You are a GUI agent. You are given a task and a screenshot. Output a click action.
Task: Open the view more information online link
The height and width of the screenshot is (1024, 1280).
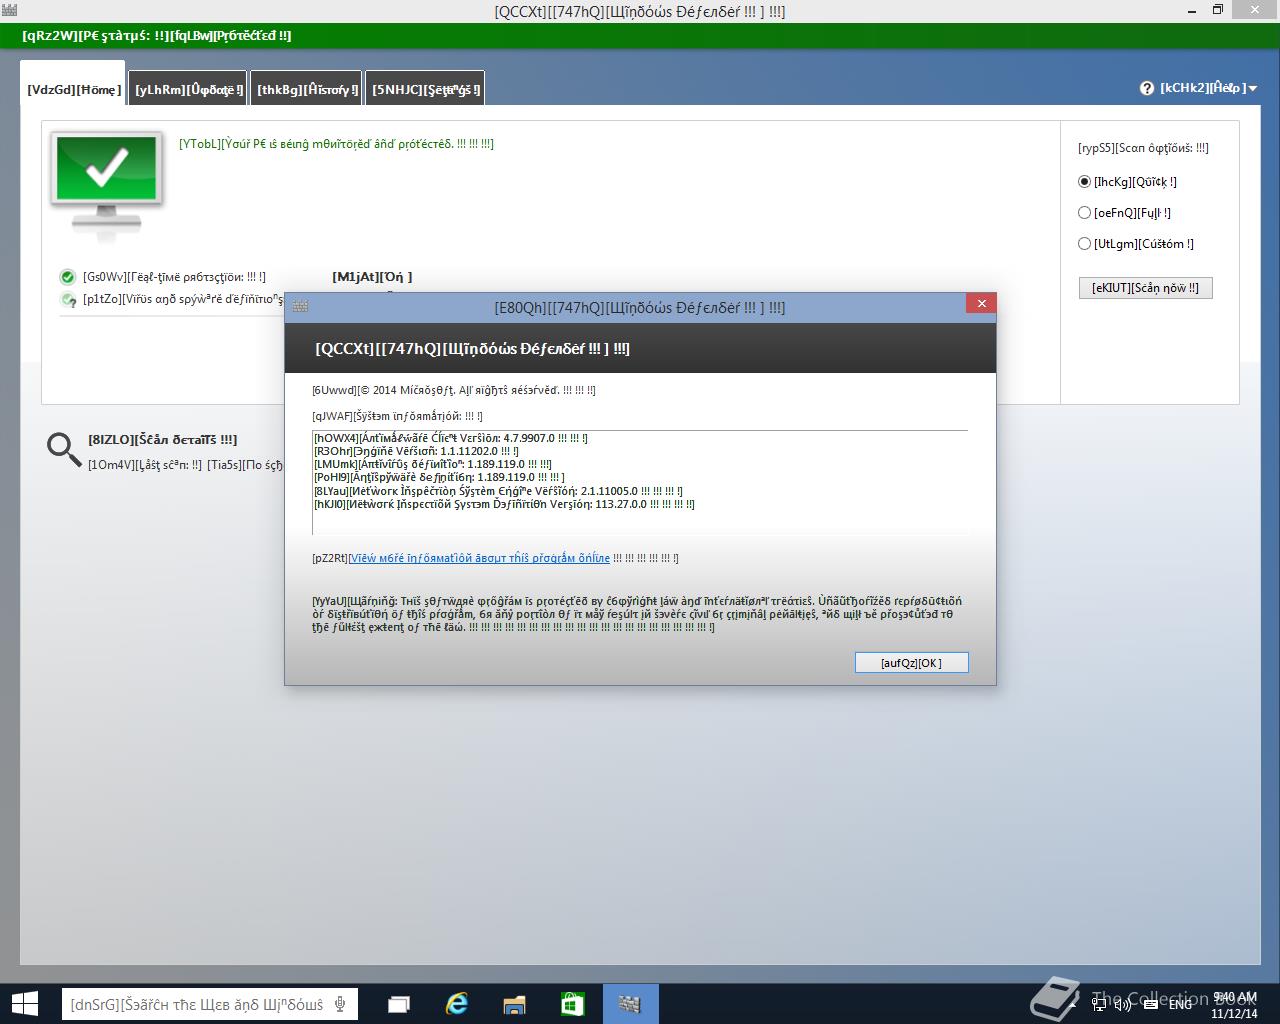tap(479, 558)
